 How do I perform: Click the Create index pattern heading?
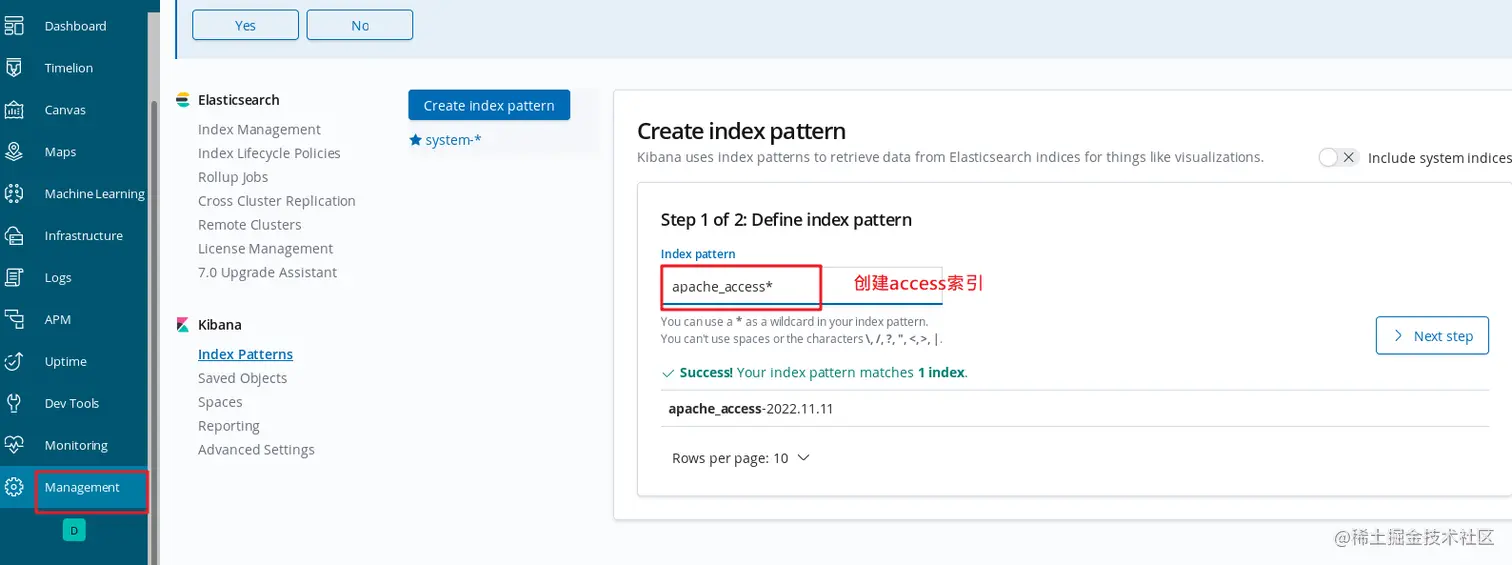(x=741, y=131)
